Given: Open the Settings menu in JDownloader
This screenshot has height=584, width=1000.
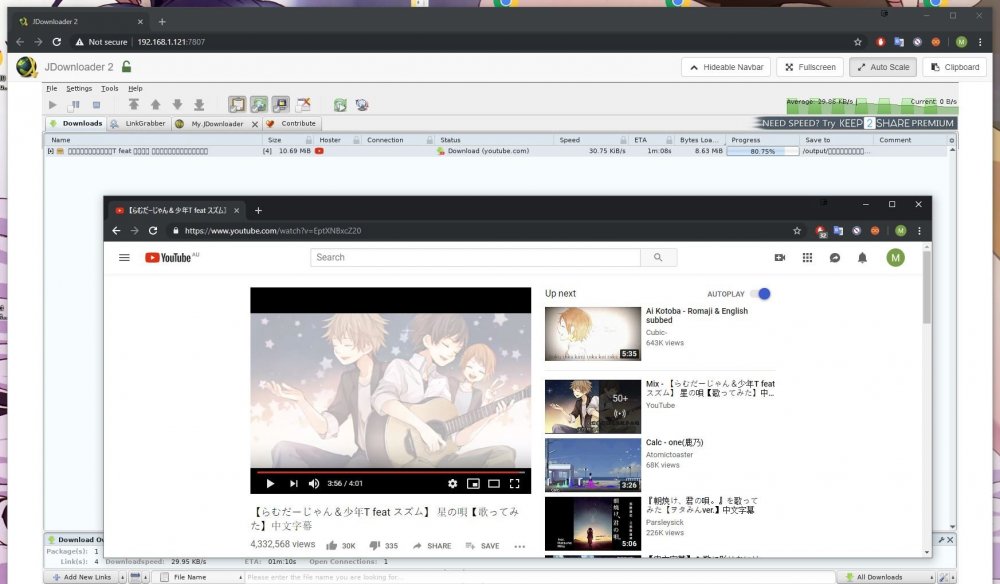Looking at the screenshot, I should (x=79, y=89).
